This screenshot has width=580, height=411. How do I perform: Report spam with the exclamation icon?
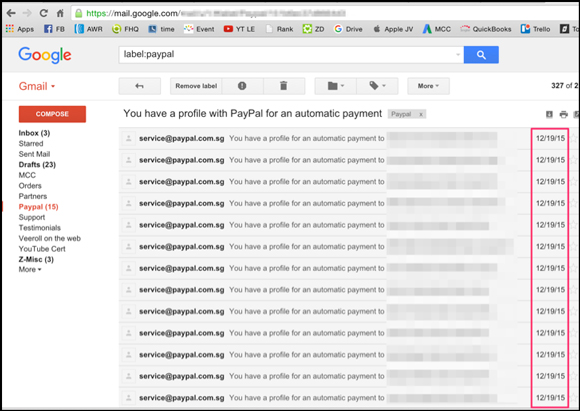(x=242, y=86)
